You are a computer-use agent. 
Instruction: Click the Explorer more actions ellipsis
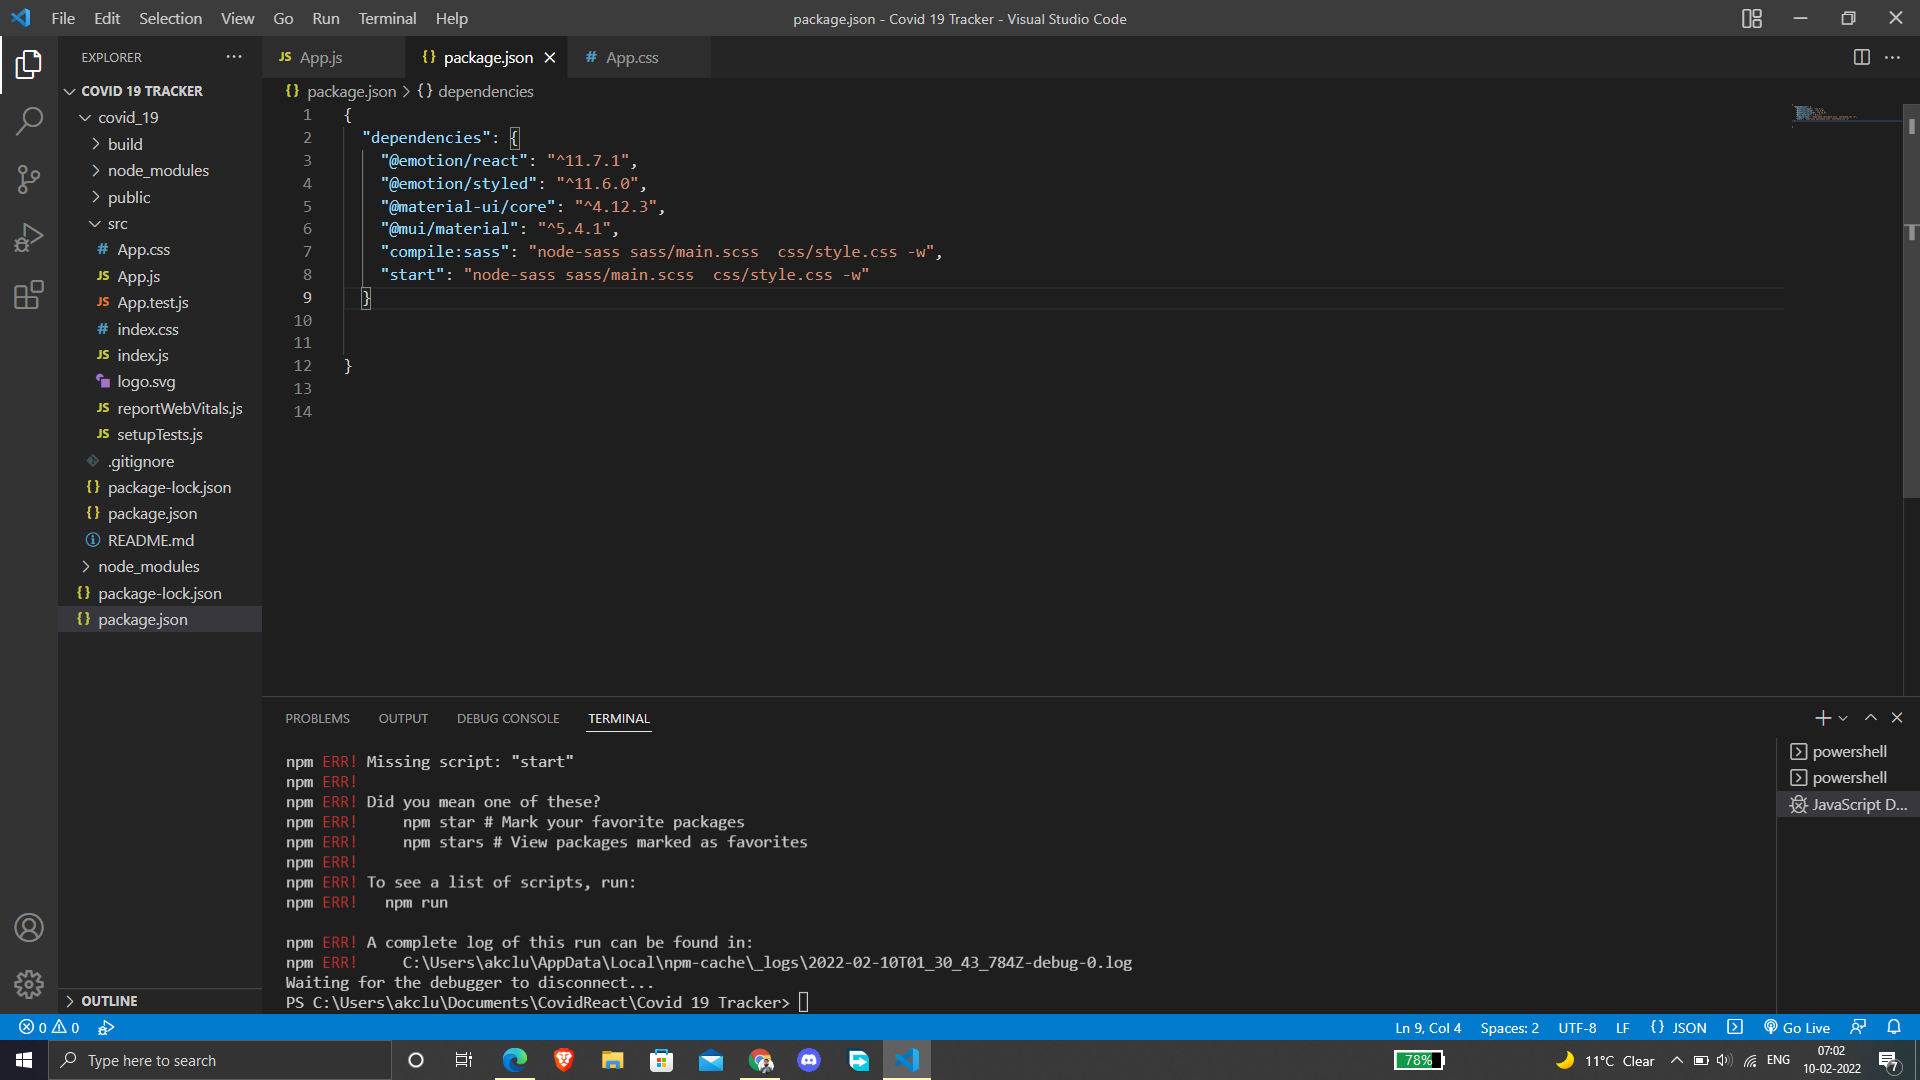click(234, 57)
